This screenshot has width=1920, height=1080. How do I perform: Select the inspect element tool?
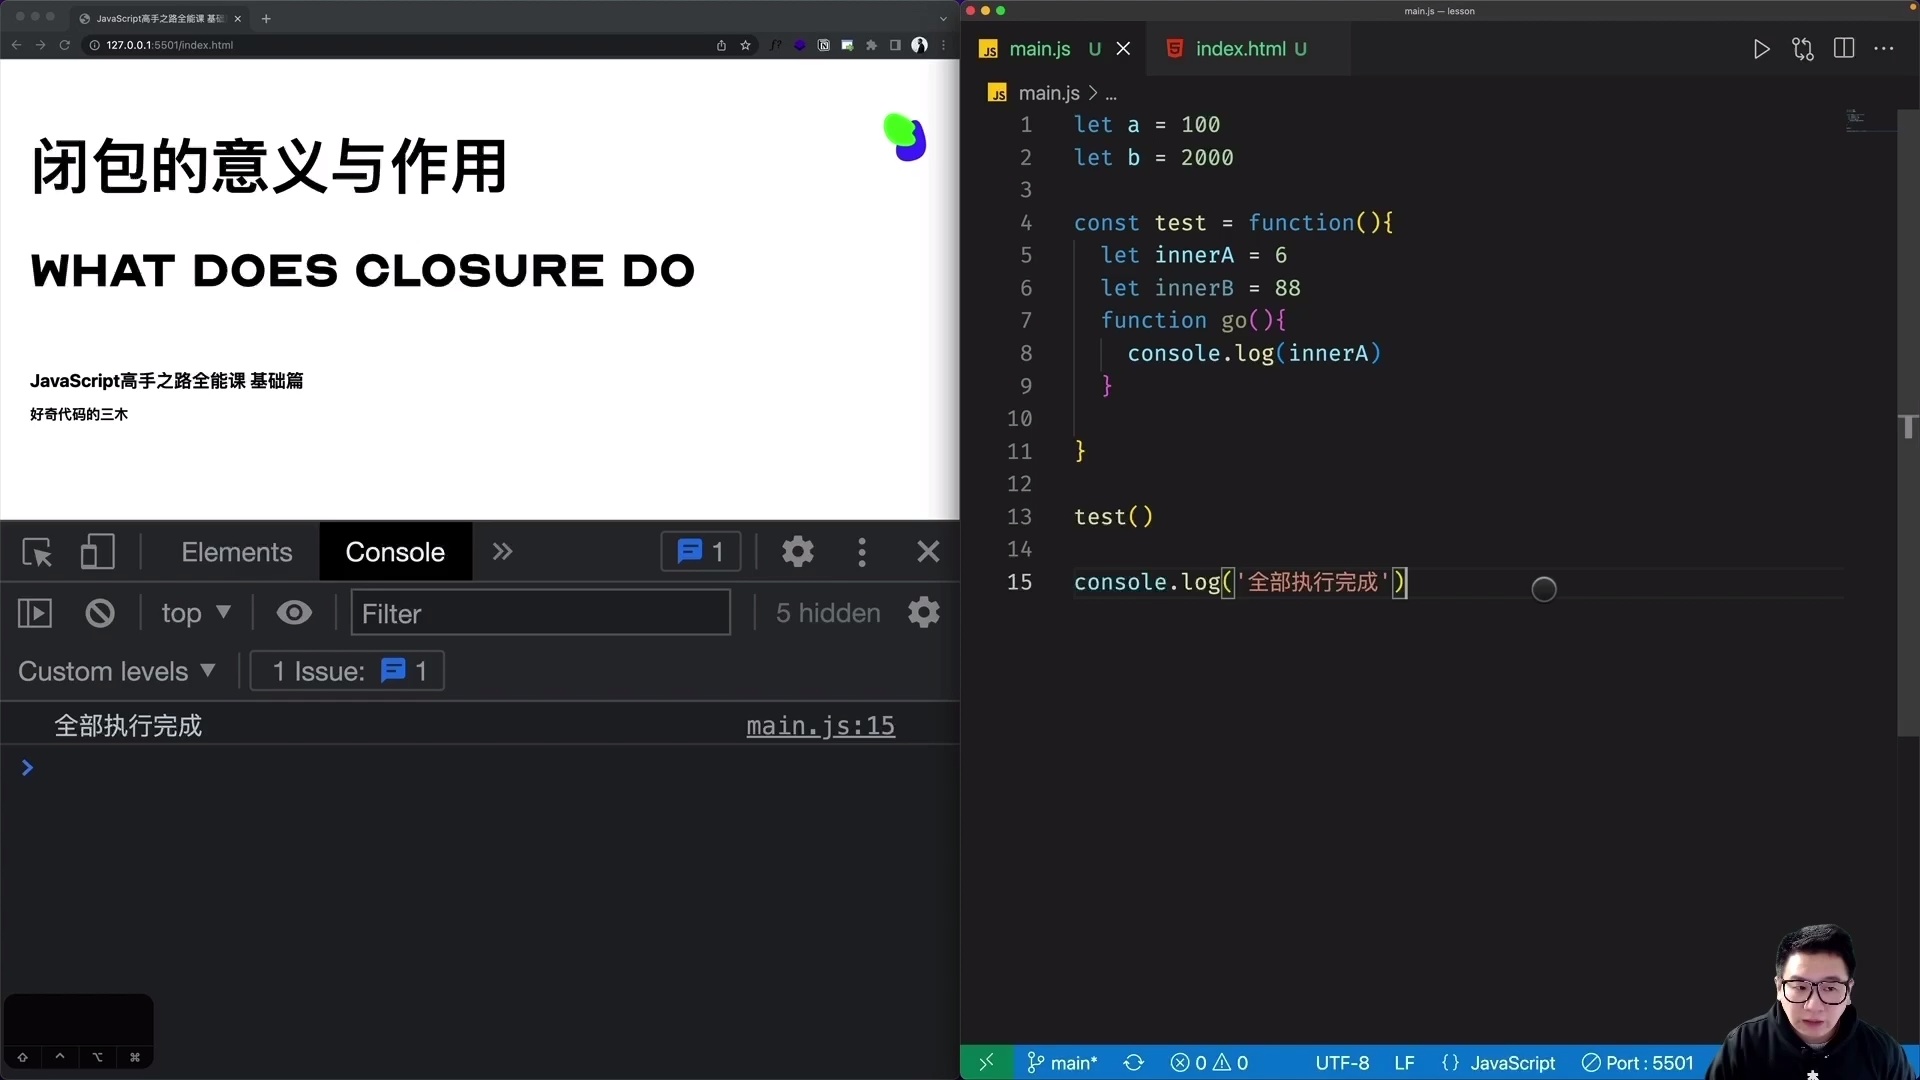coord(37,552)
